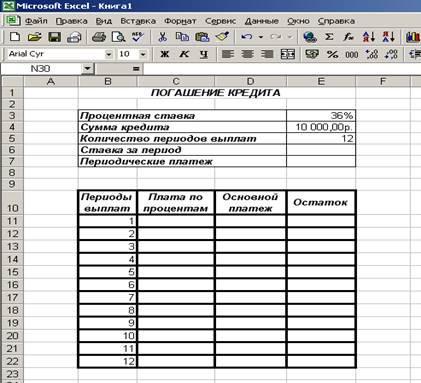Open Print Preview from the toolbar
The height and width of the screenshot is (383, 421).
(118, 37)
